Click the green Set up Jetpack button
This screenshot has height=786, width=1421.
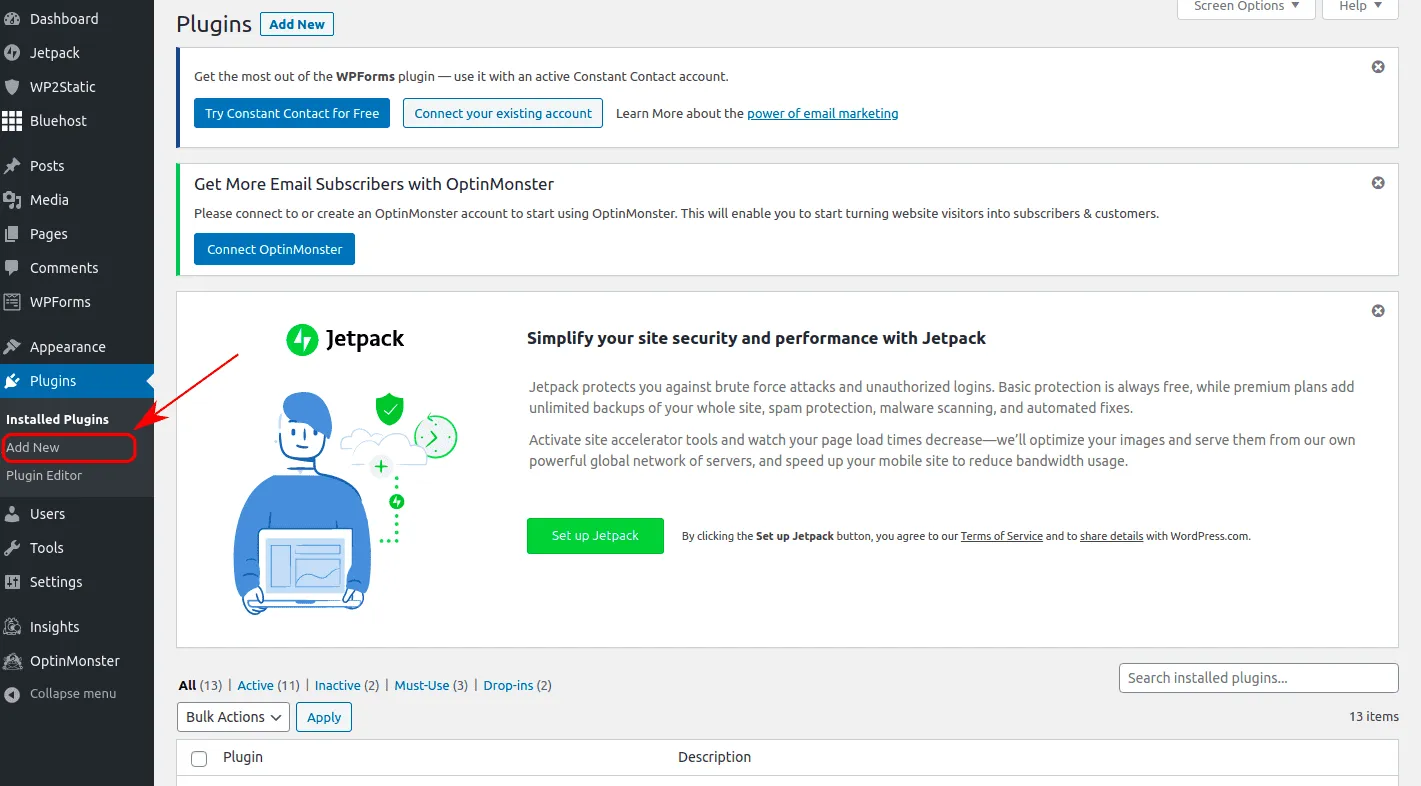click(x=595, y=536)
